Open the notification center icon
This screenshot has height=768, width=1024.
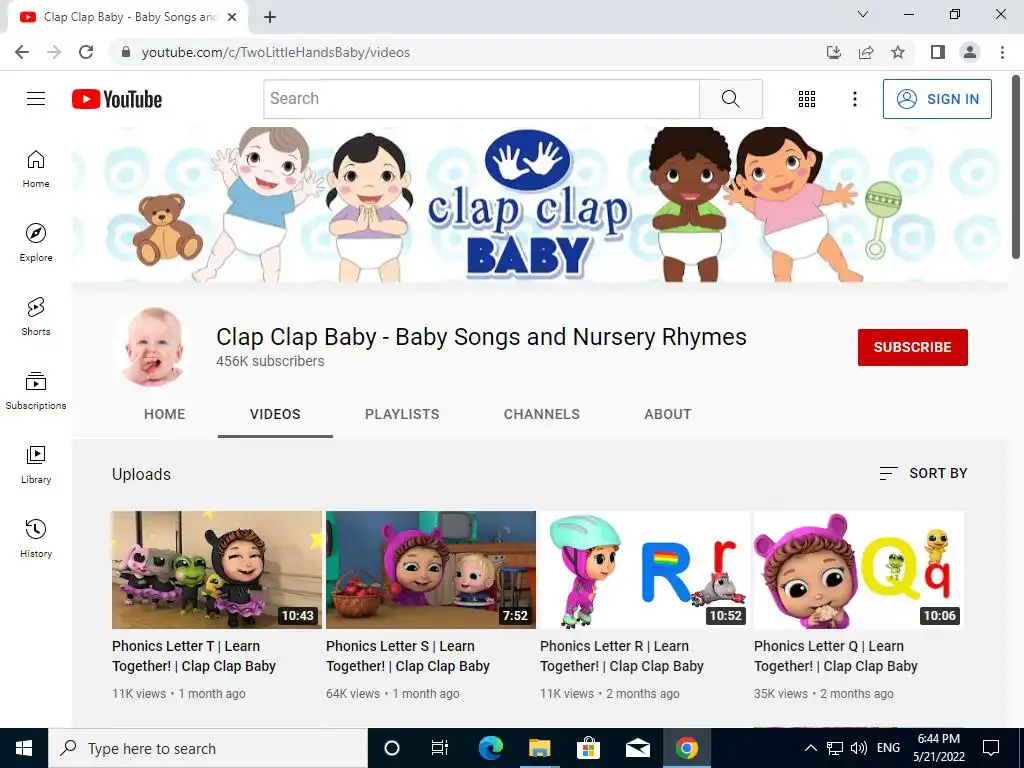tap(991, 748)
